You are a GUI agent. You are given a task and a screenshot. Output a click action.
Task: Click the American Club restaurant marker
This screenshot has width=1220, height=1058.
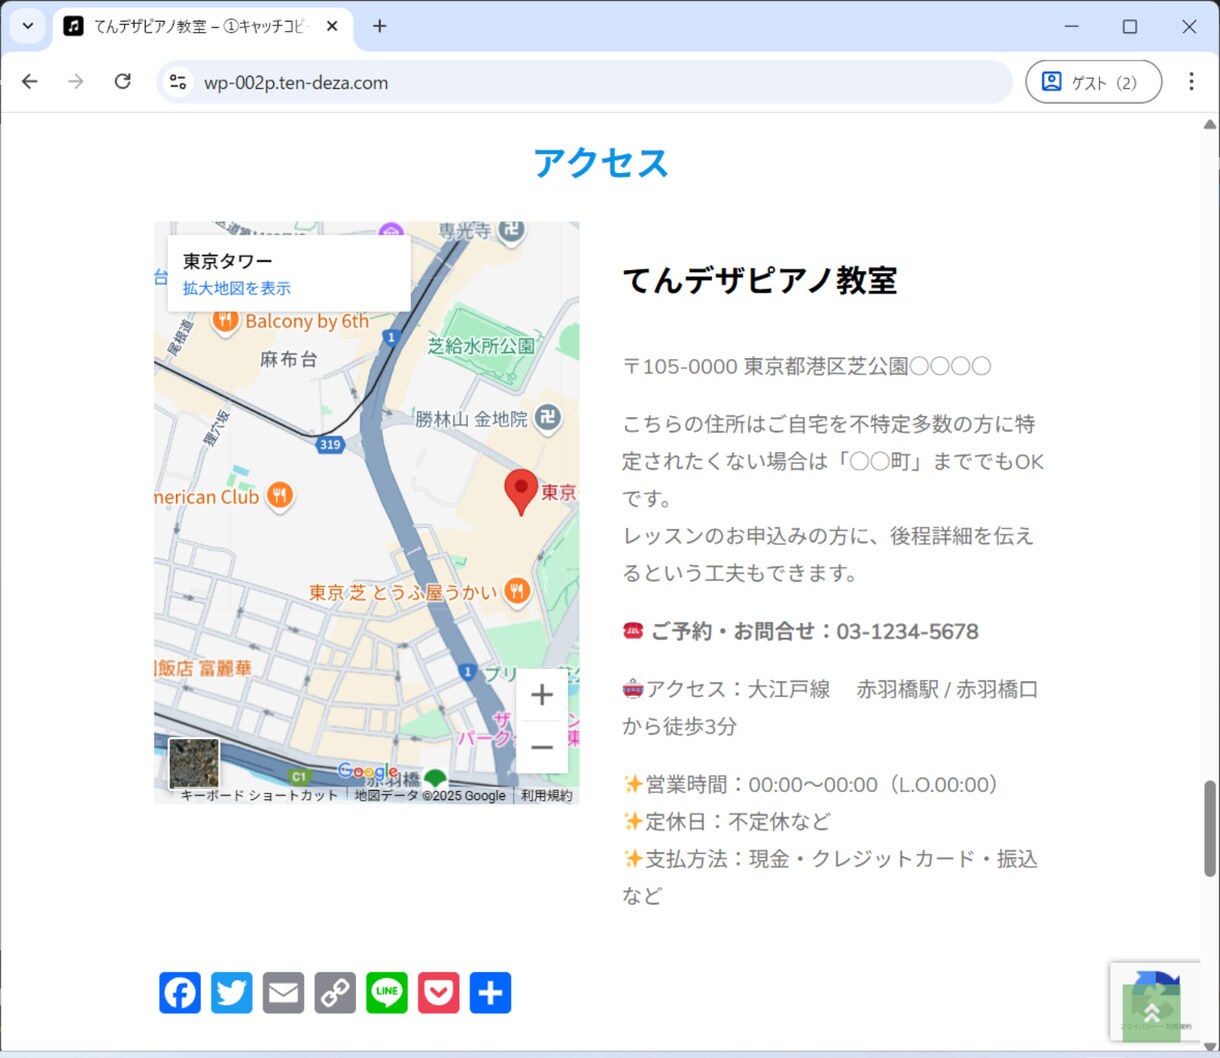tap(280, 496)
